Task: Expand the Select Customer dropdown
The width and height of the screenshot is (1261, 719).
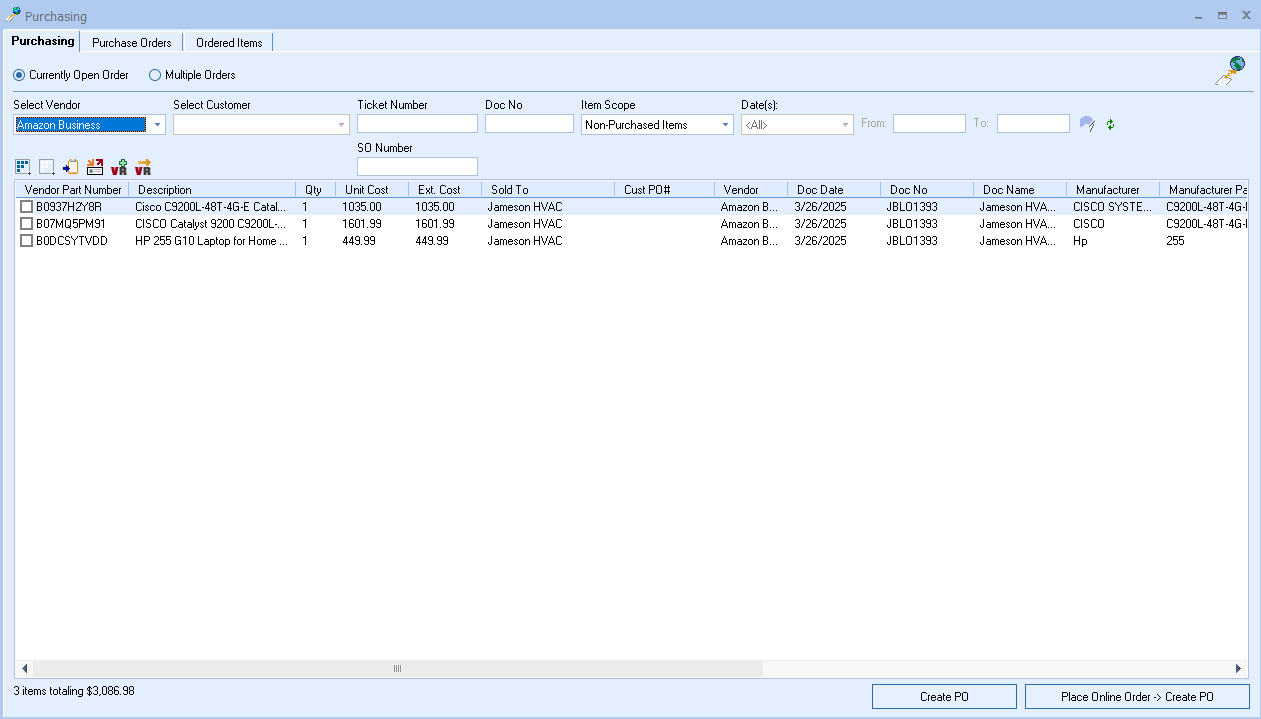Action: 341,125
